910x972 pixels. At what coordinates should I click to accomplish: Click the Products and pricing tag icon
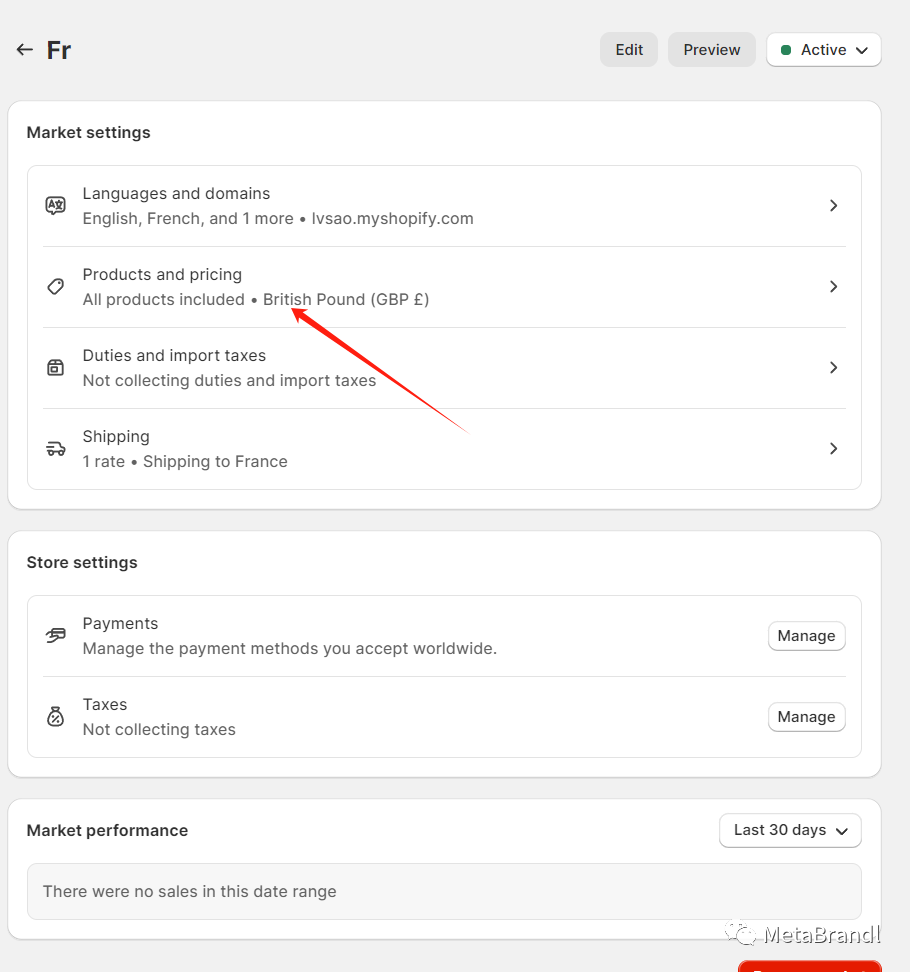(x=56, y=286)
